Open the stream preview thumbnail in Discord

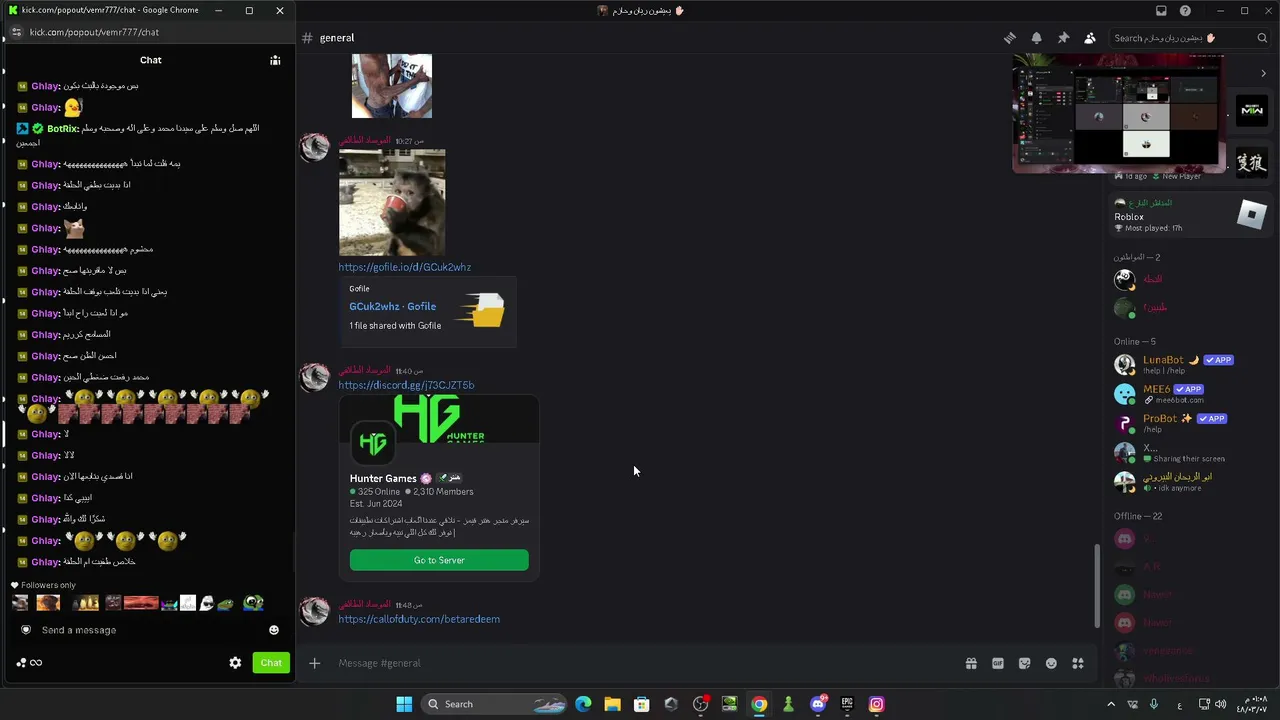(1118, 113)
